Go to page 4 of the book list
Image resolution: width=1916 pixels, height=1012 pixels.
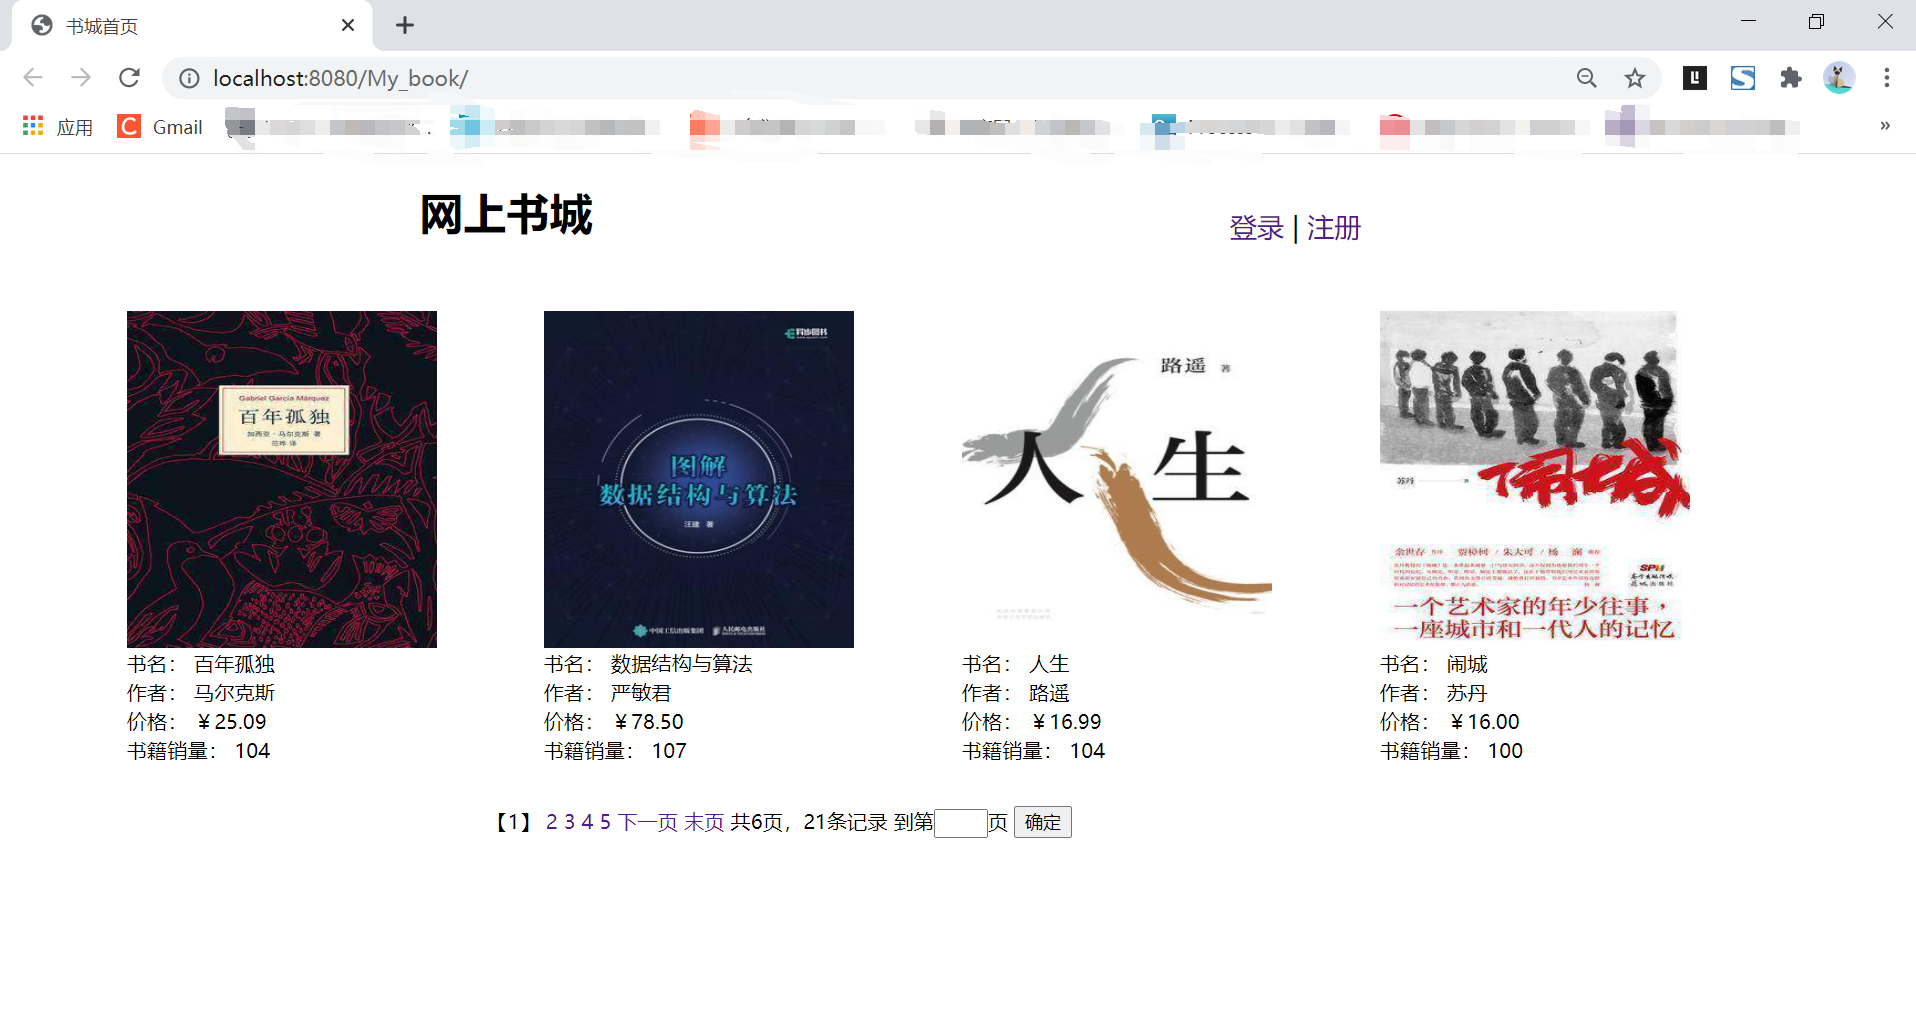[x=588, y=822]
